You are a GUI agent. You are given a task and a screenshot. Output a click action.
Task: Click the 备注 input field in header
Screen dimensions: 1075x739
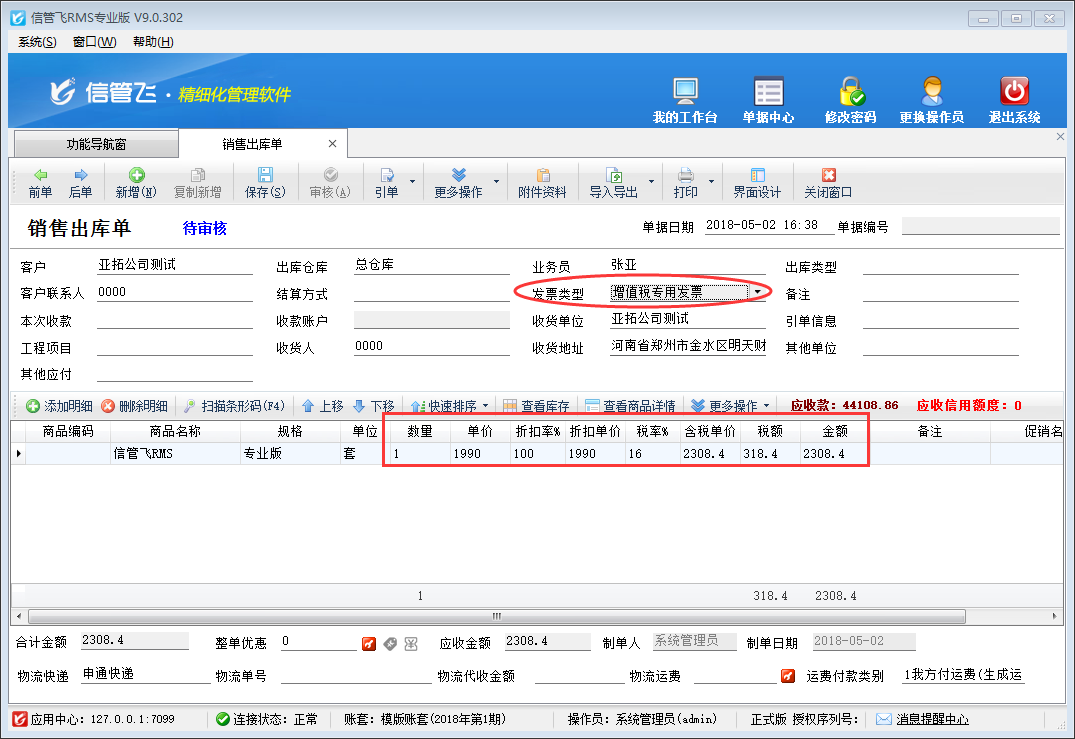940,293
